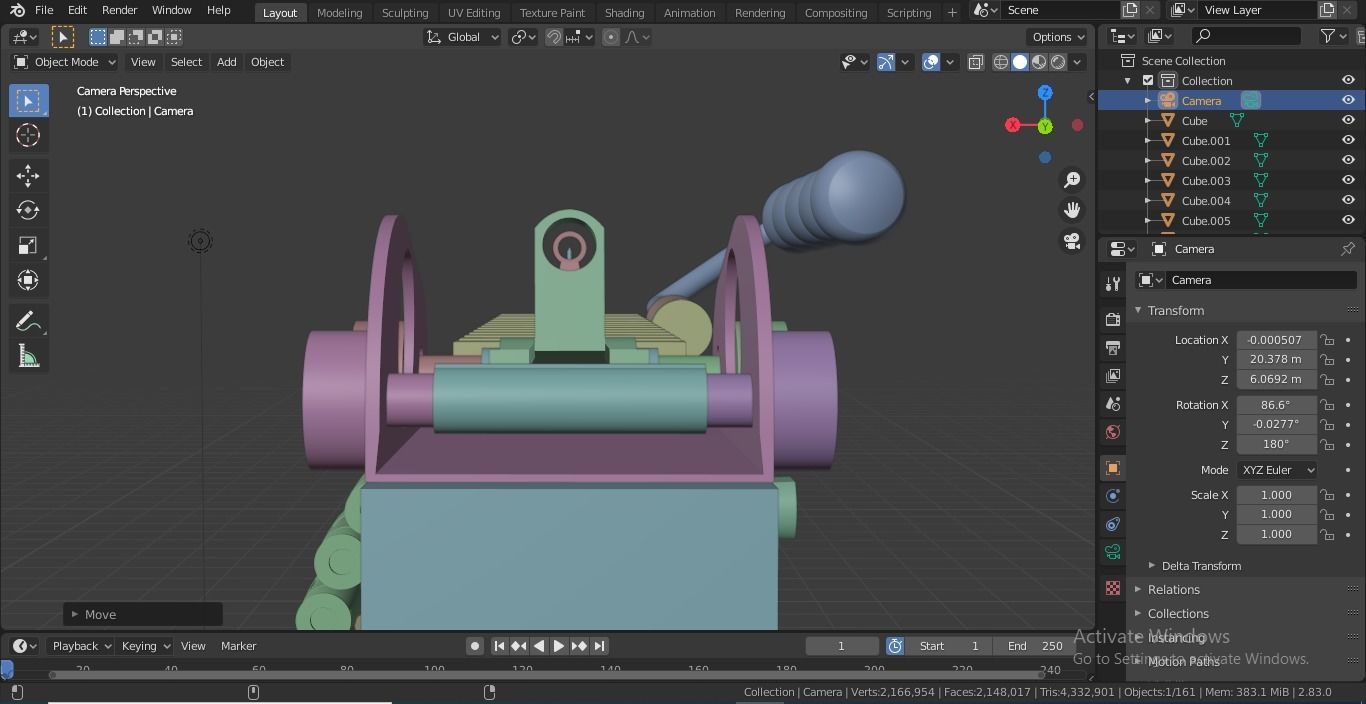
Task: Select the Move tool
Action: pyautogui.click(x=28, y=176)
